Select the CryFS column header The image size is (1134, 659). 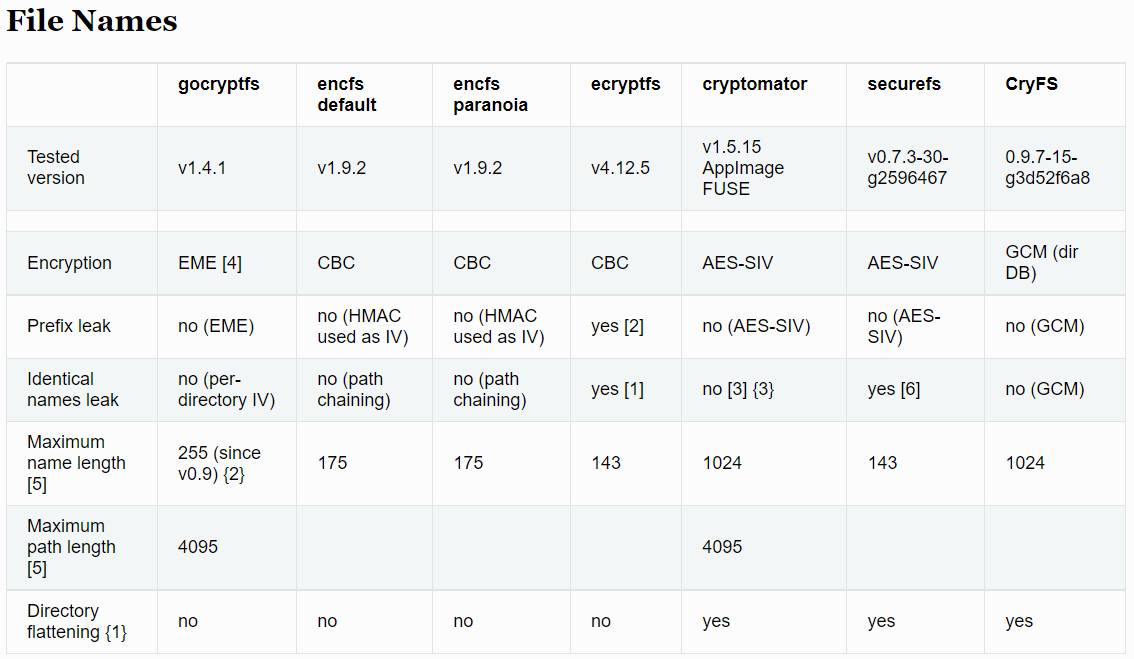pyautogui.click(x=1031, y=84)
